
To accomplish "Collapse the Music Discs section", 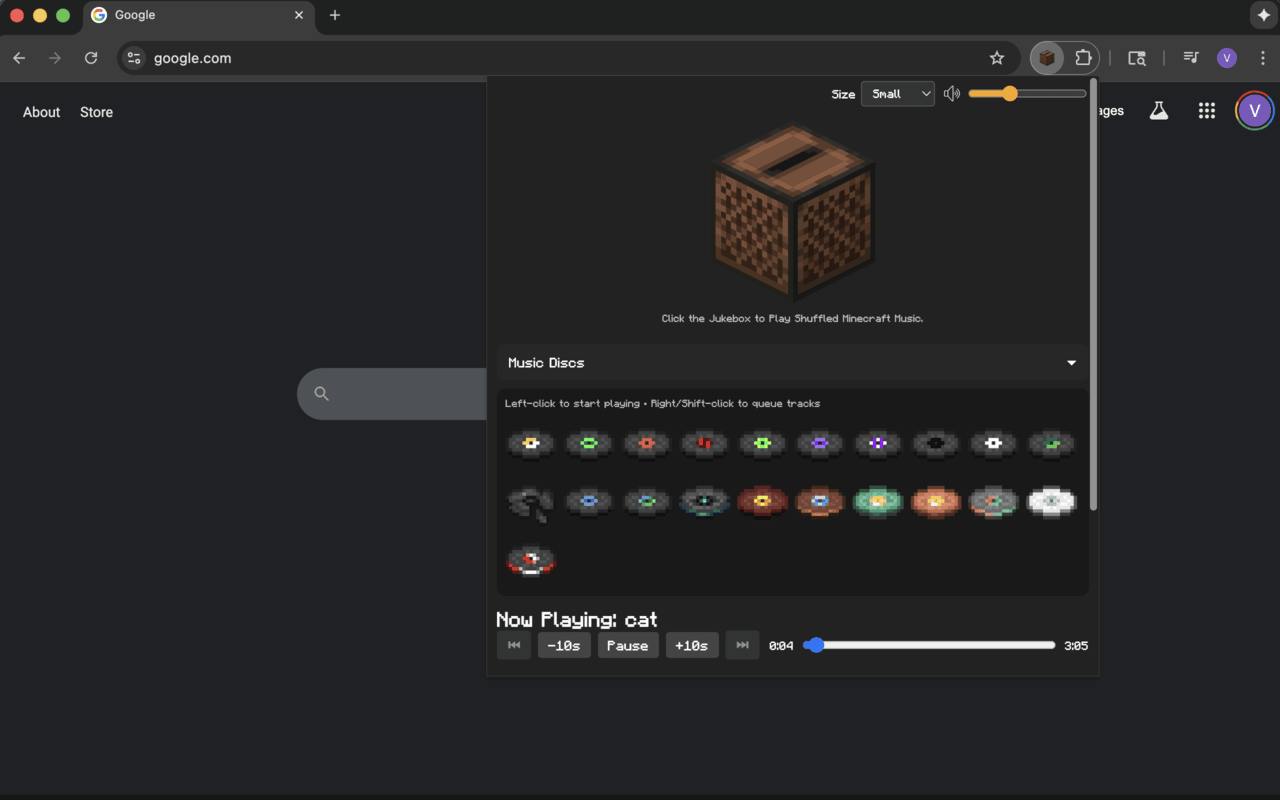I will point(1071,363).
